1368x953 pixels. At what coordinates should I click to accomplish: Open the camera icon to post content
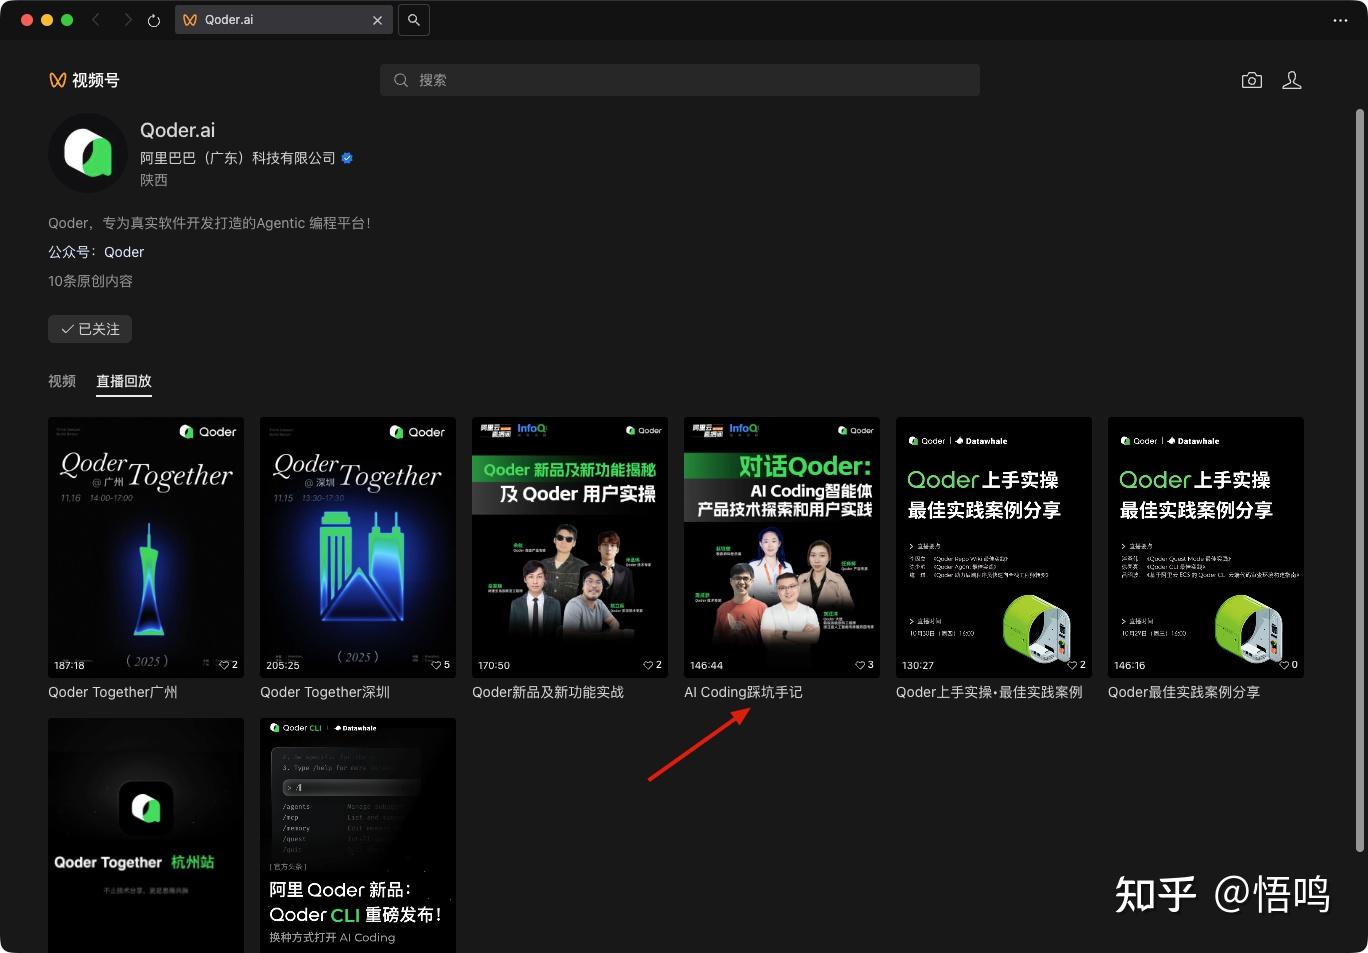pyautogui.click(x=1251, y=80)
